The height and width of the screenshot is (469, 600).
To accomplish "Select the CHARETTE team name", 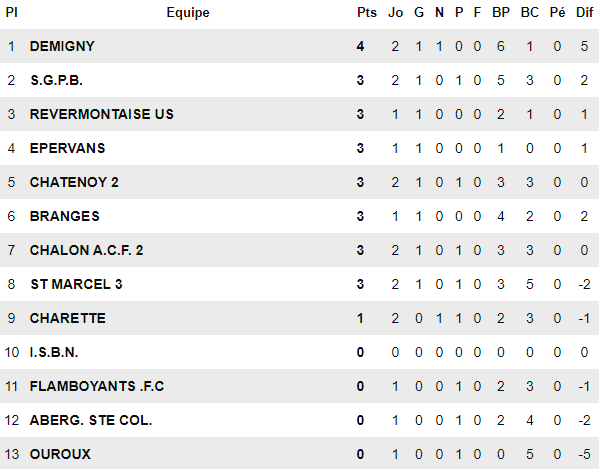I will [x=68, y=318].
